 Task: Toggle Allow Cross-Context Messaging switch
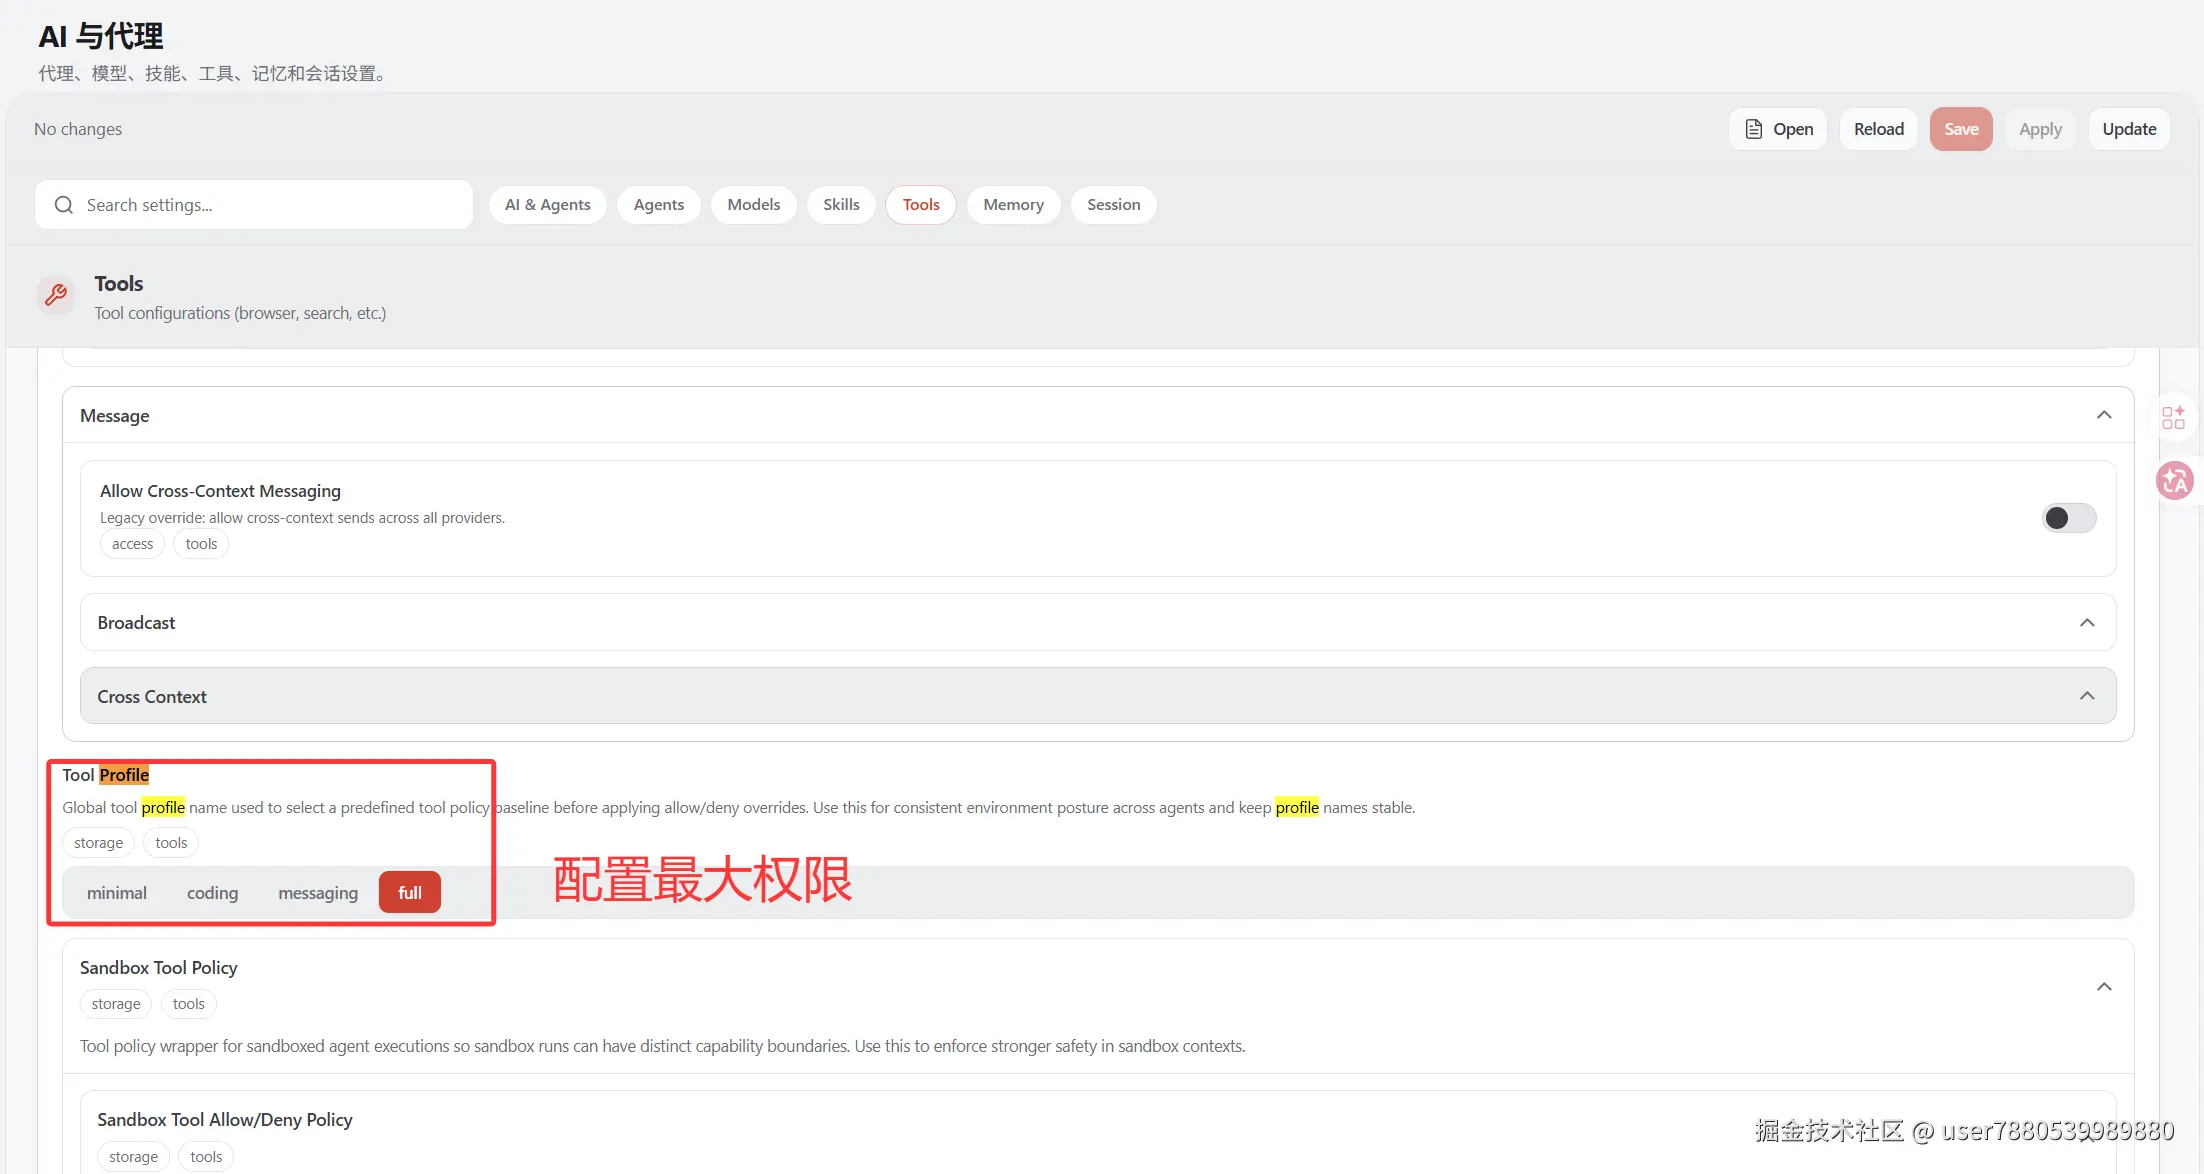(2069, 518)
